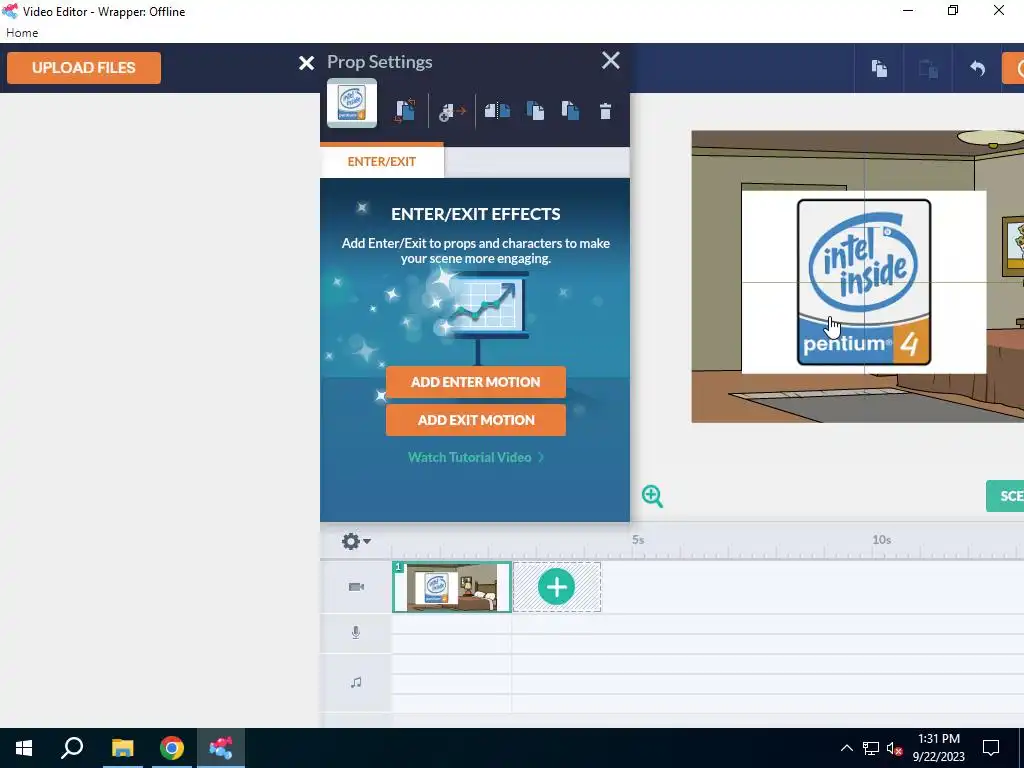Open Windows taskbar search
Viewport: 1024px width, 768px height.
coord(72,748)
